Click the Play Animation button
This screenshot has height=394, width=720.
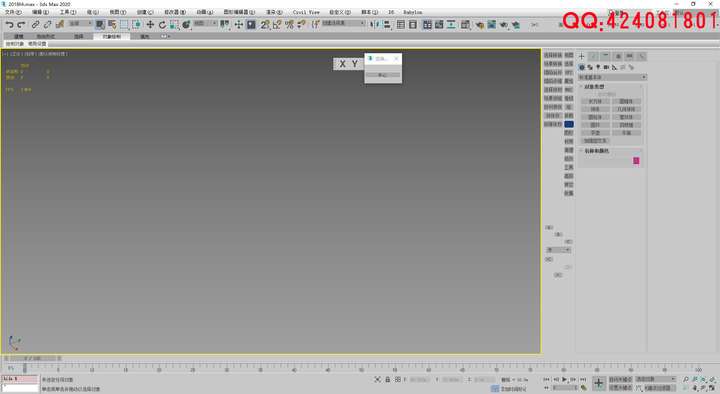click(565, 380)
